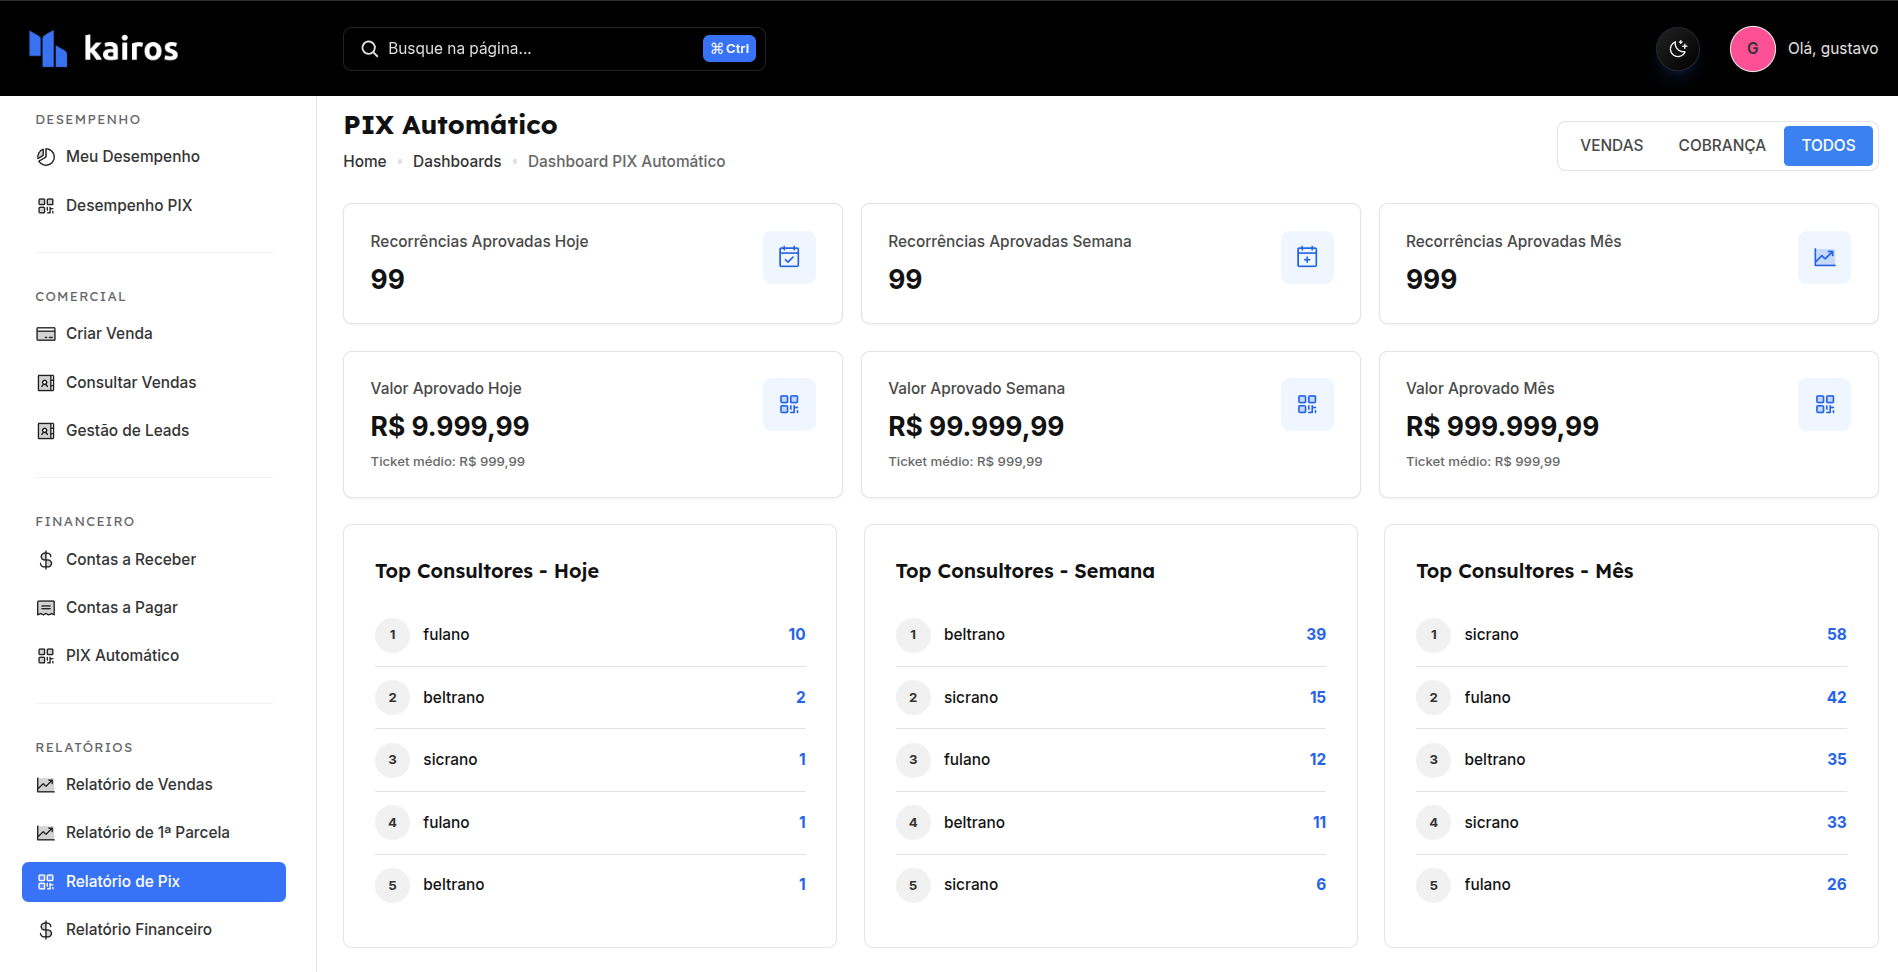Screen dimensions: 1898x972
Task: Open Relatório Financeiro in the sidebar
Action: pos(138,930)
